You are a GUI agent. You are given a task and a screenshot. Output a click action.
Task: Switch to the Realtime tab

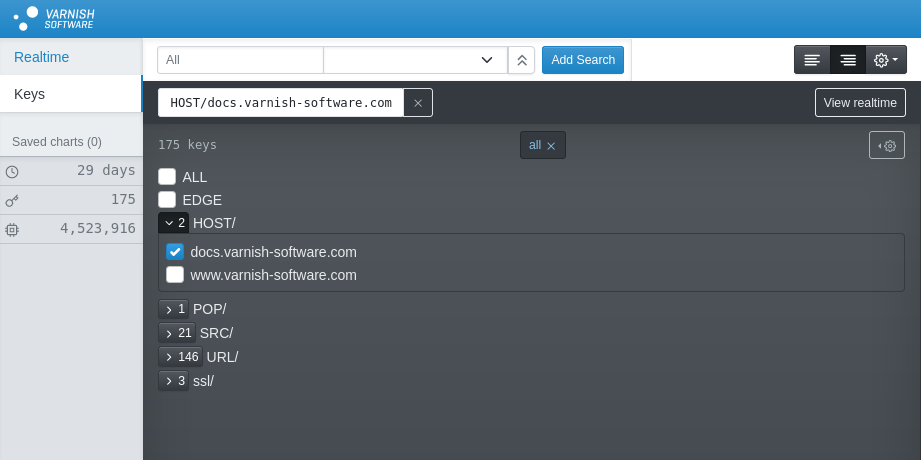click(x=42, y=57)
